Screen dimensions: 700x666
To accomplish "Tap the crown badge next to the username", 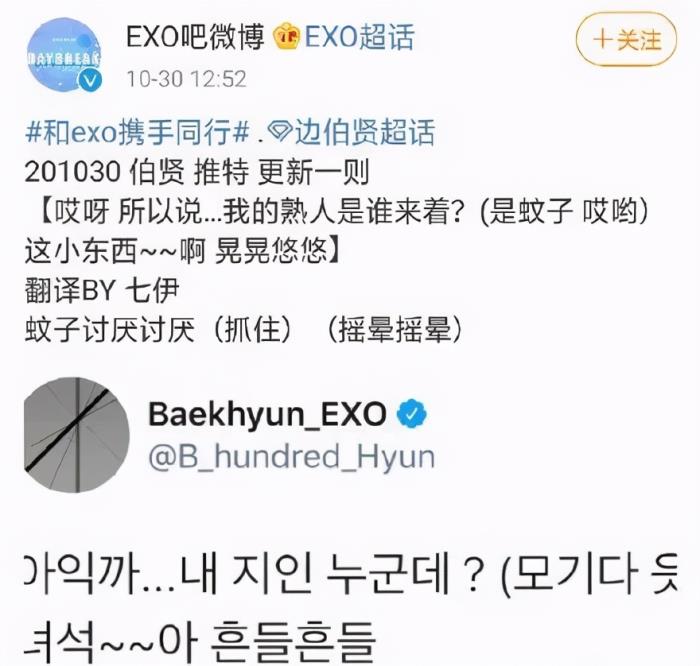I will pyautogui.click(x=286, y=37).
